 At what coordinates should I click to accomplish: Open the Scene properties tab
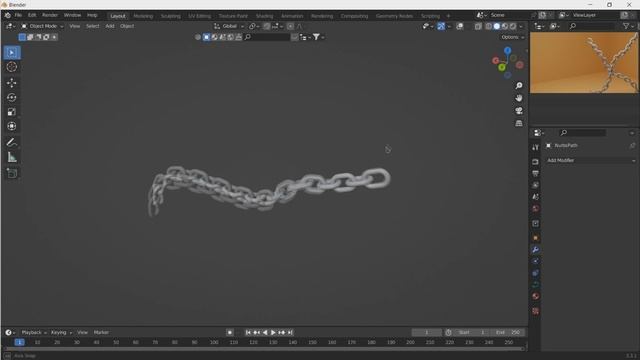coord(536,197)
